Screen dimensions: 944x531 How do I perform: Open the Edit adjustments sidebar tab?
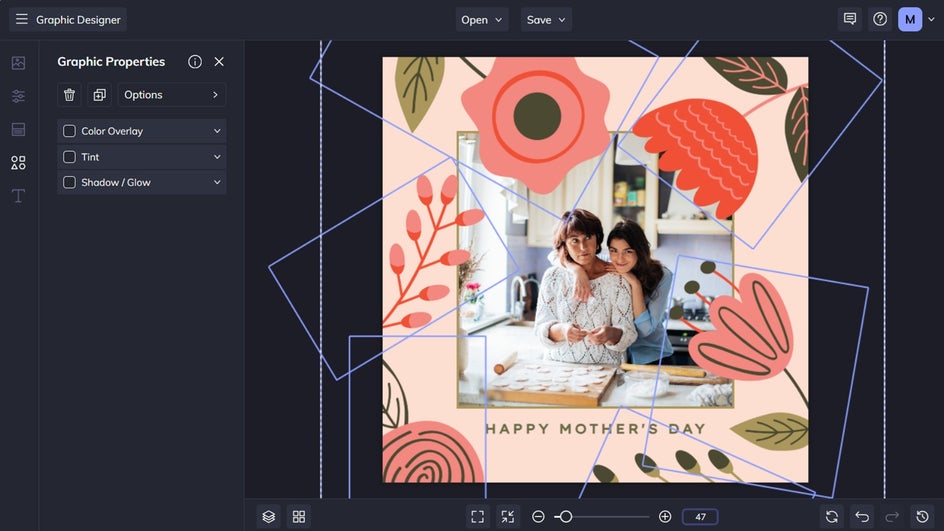18,96
